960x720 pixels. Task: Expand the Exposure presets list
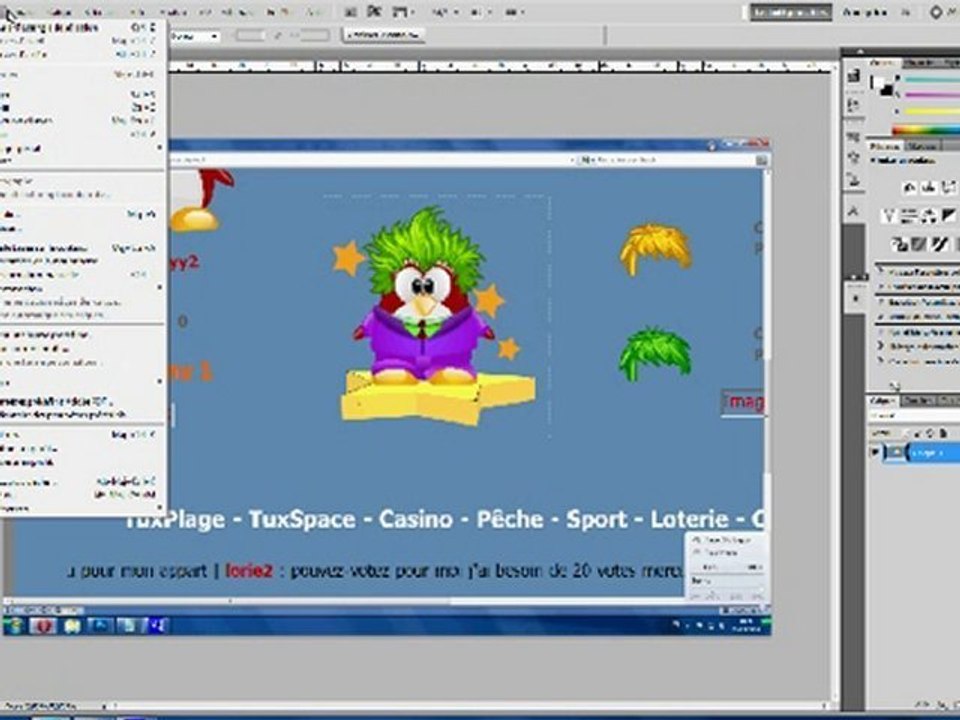881,302
